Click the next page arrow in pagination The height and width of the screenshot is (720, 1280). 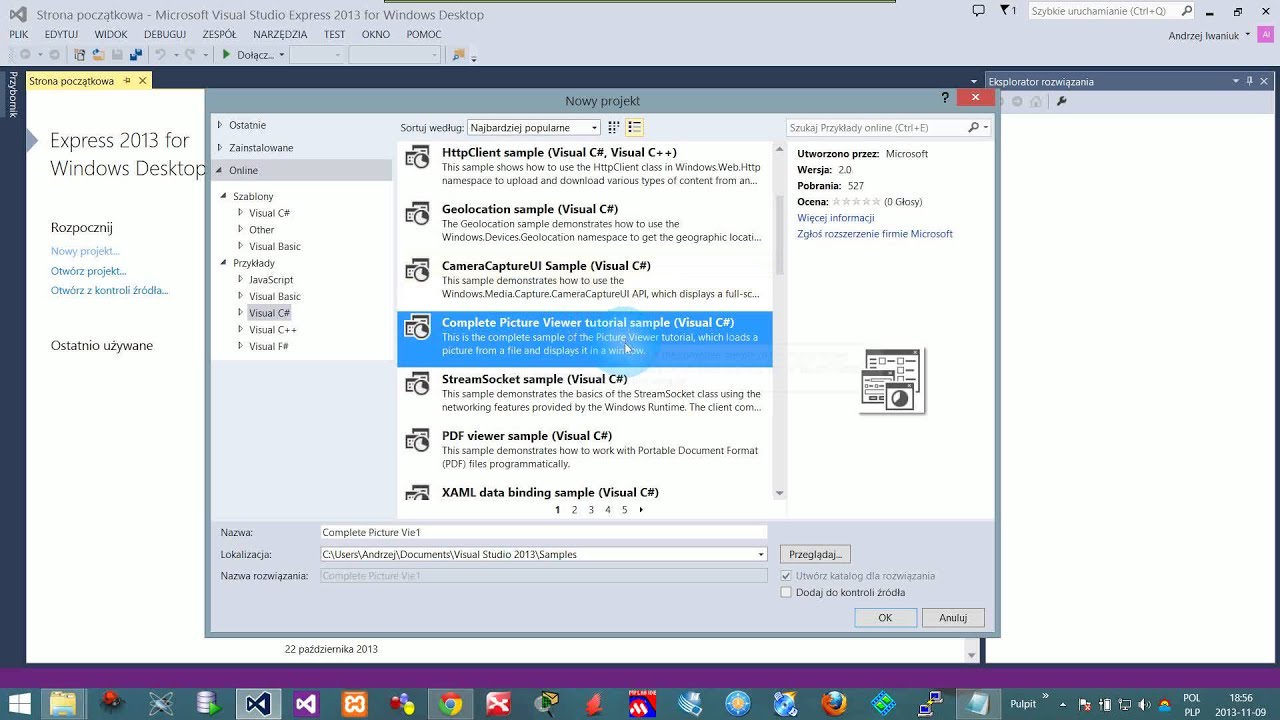point(641,510)
